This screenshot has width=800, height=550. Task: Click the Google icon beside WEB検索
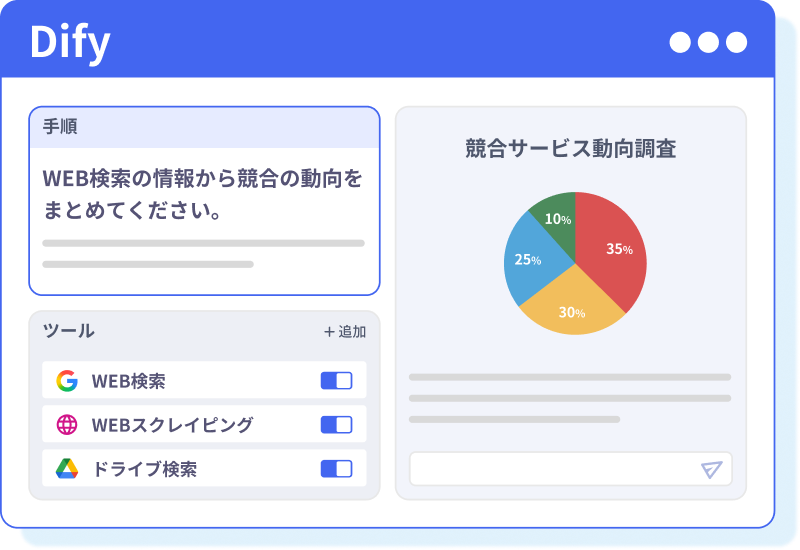(x=67, y=381)
